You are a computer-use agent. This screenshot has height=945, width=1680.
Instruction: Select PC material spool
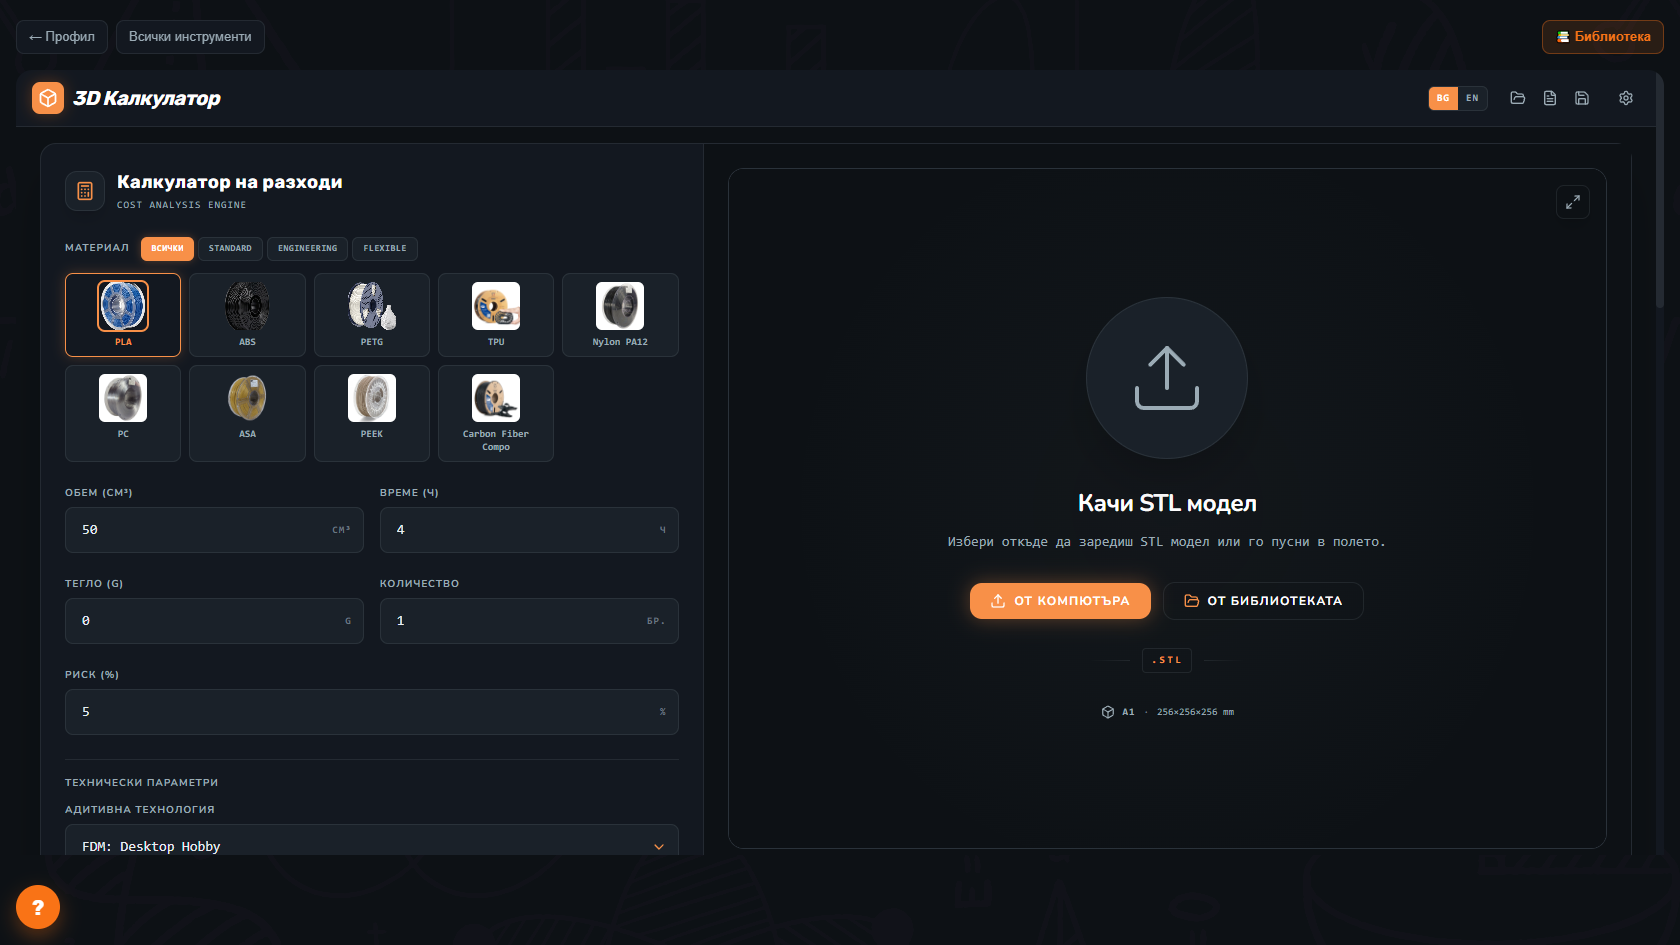123,413
